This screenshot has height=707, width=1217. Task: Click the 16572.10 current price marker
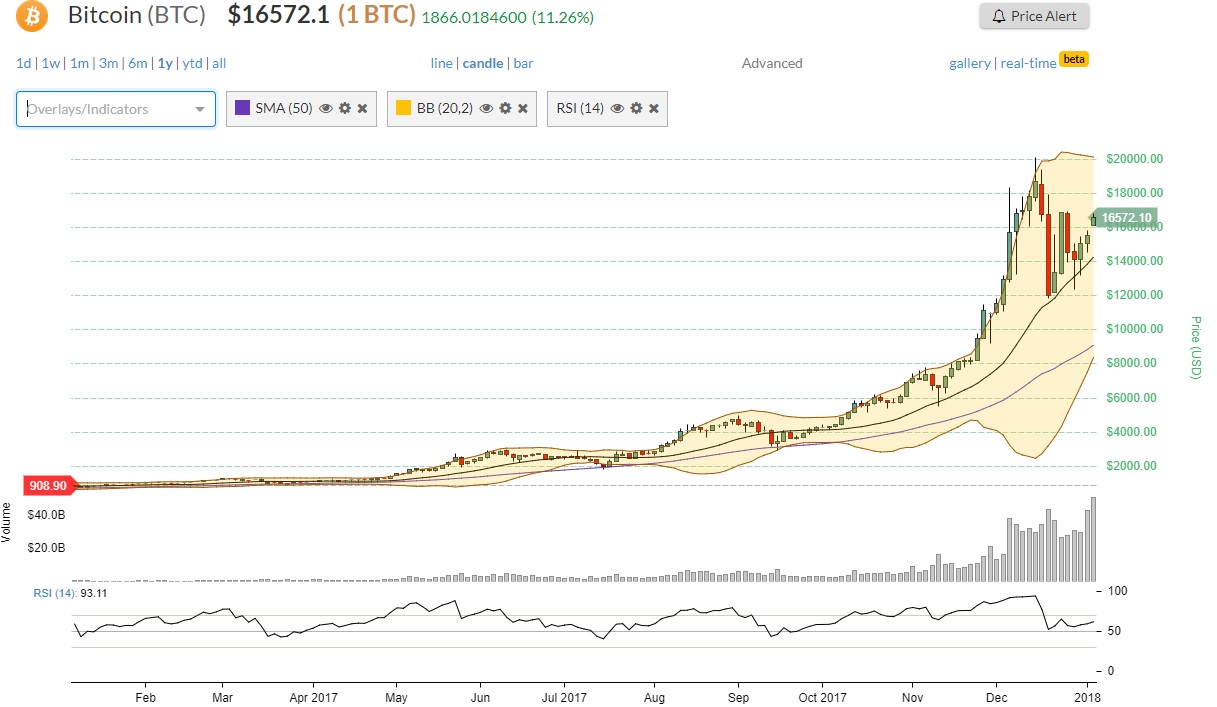1124,217
